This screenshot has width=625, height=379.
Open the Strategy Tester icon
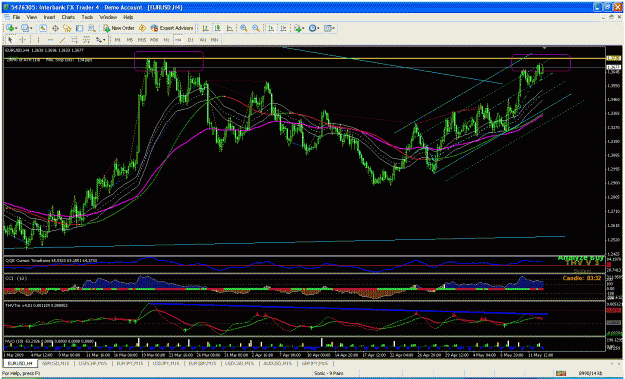92,28
